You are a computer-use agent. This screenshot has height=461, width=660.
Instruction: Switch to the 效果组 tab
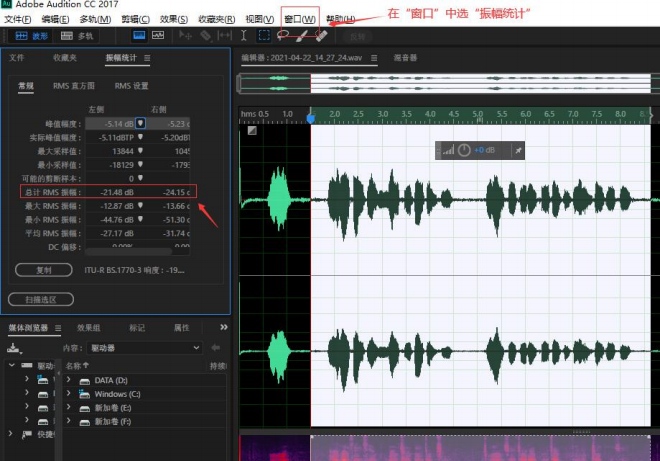pyautogui.click(x=88, y=328)
